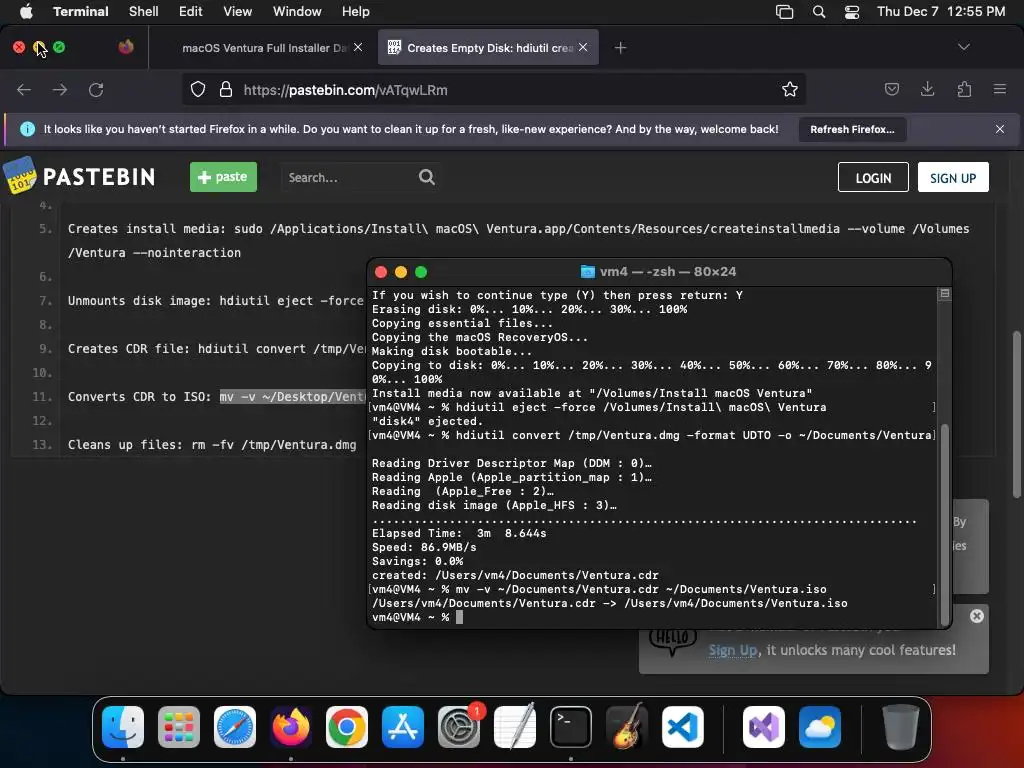Click the Save to Pocket icon
This screenshot has height=768, width=1024.
click(x=891, y=89)
